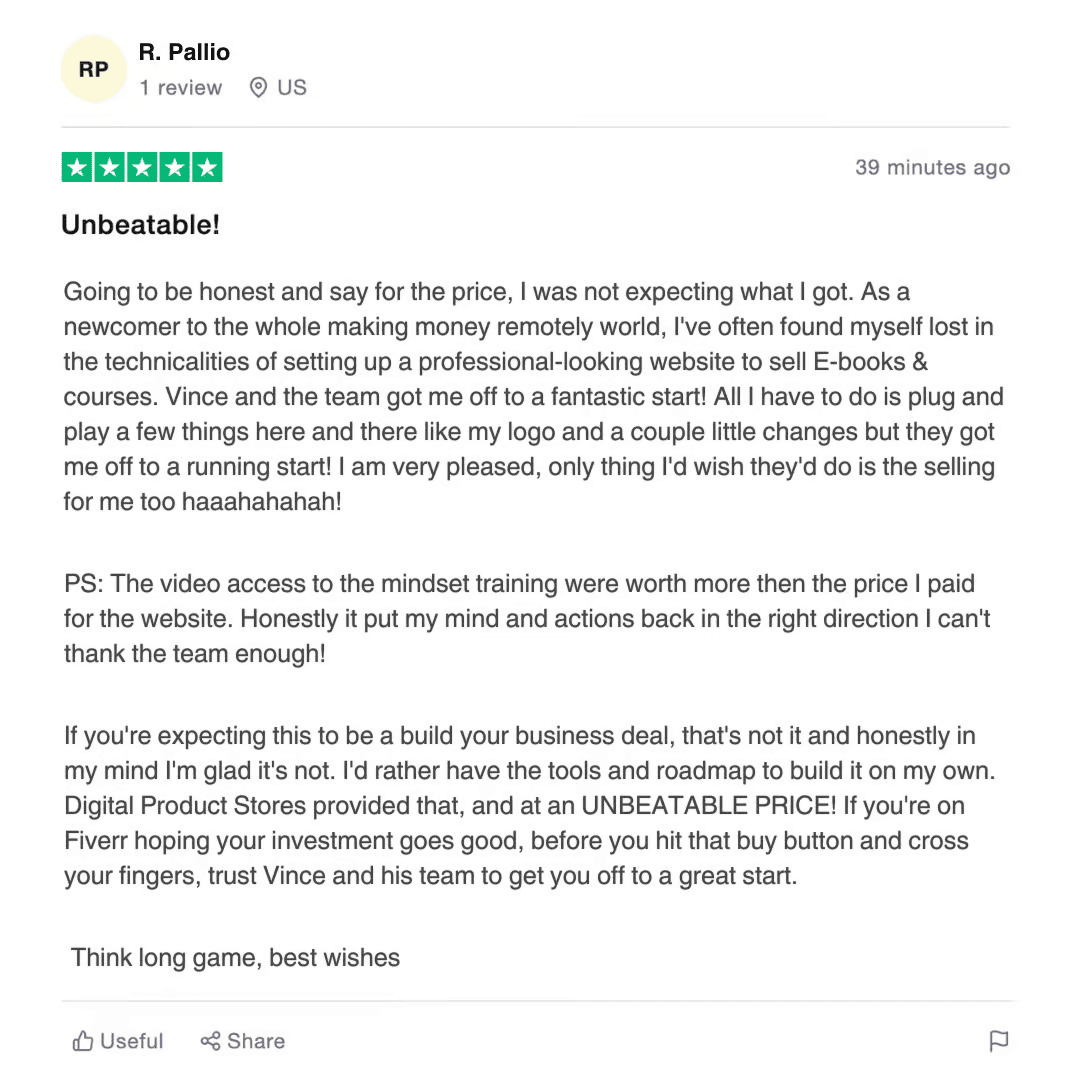Open the RP reviewer avatar
This screenshot has height=1080, width=1080.
pyautogui.click(x=93, y=69)
